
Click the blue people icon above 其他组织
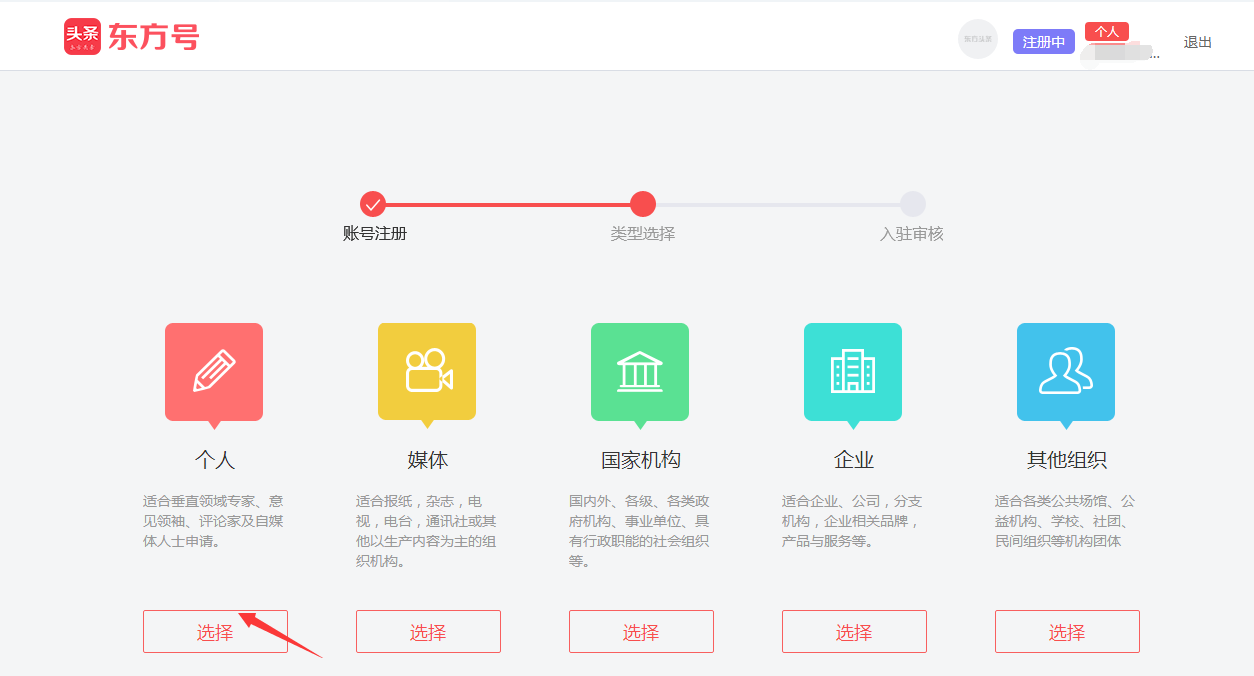pyautogui.click(x=1066, y=371)
